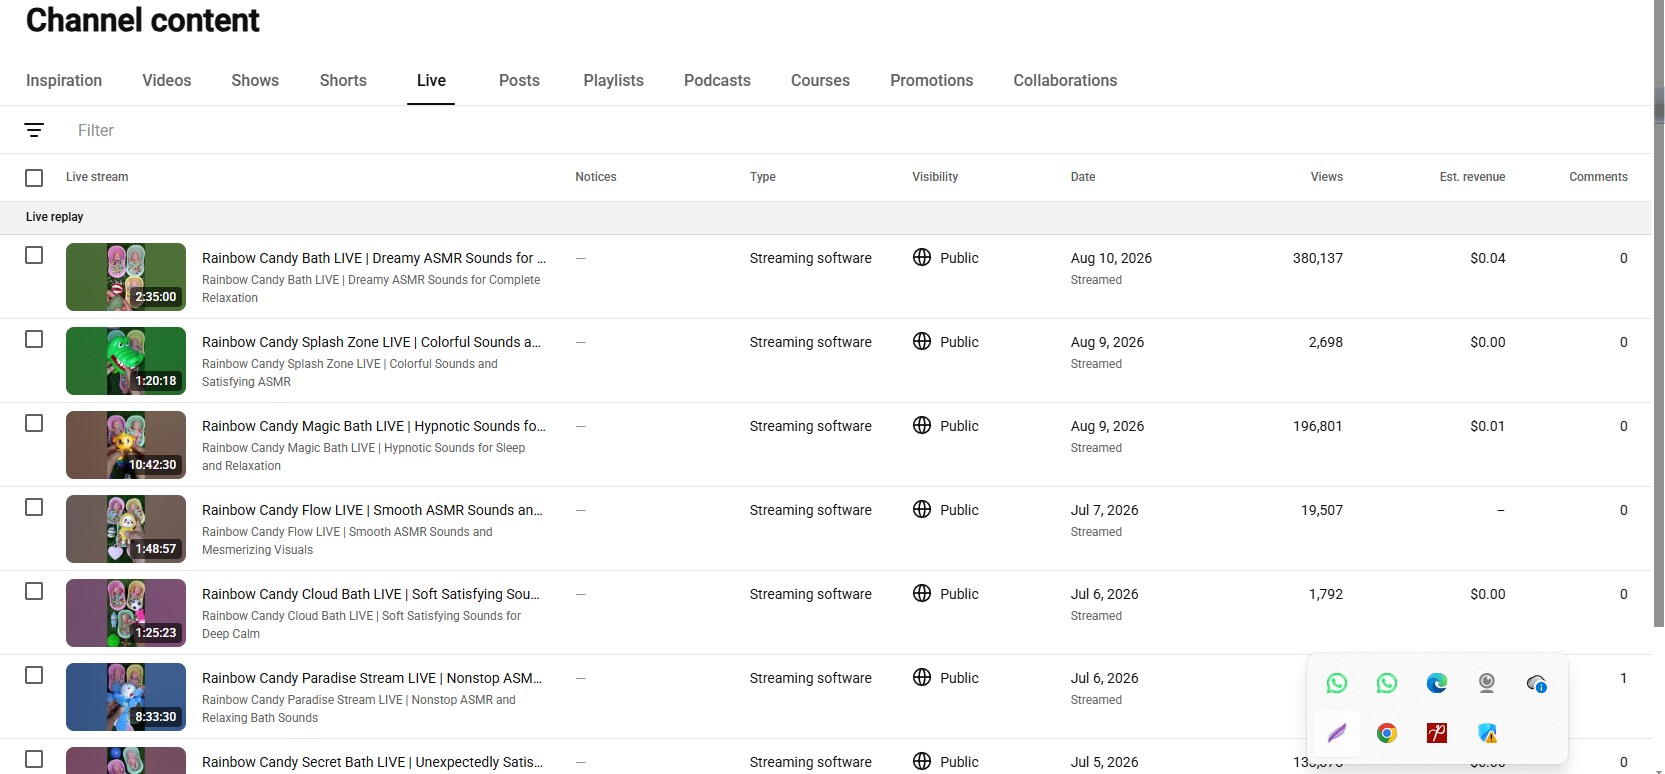
Task: Click the Est. revenue column header
Action: (1472, 177)
